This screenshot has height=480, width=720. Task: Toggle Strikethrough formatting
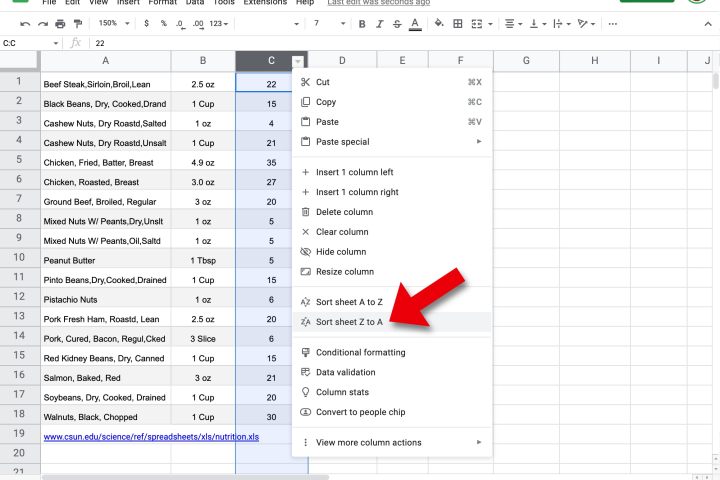[397, 24]
